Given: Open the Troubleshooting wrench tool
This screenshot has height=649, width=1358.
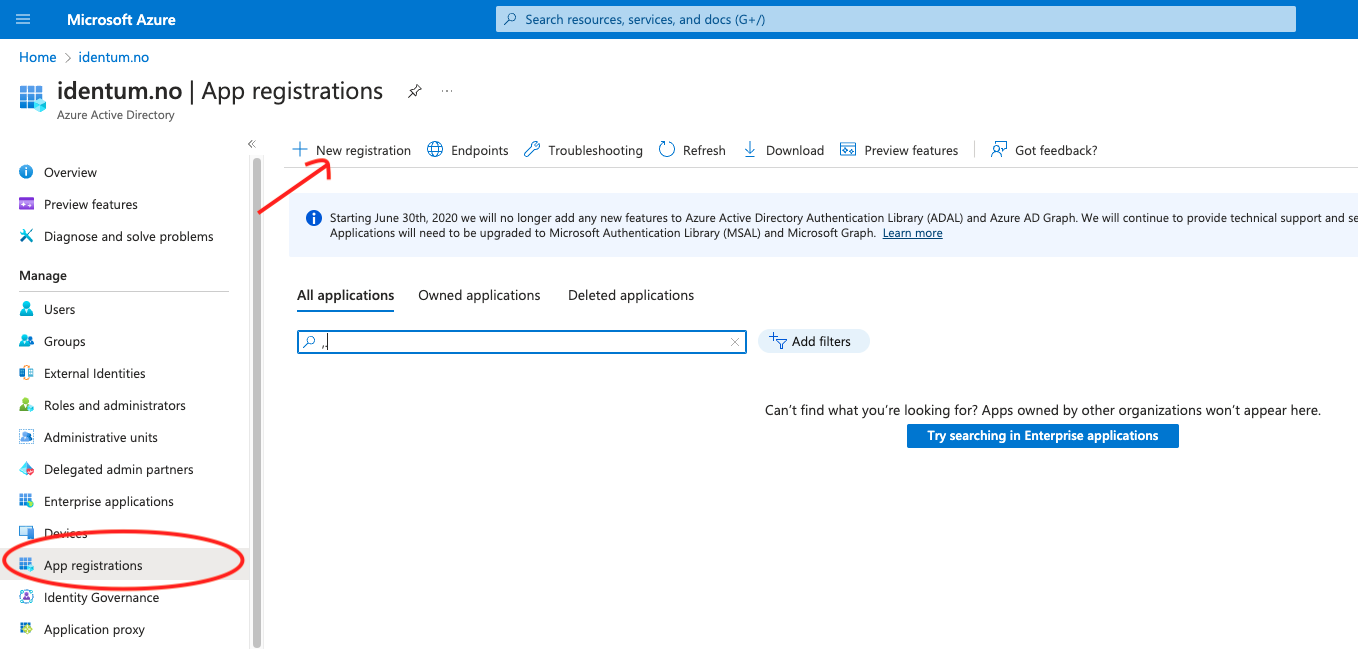Looking at the screenshot, I should point(583,150).
